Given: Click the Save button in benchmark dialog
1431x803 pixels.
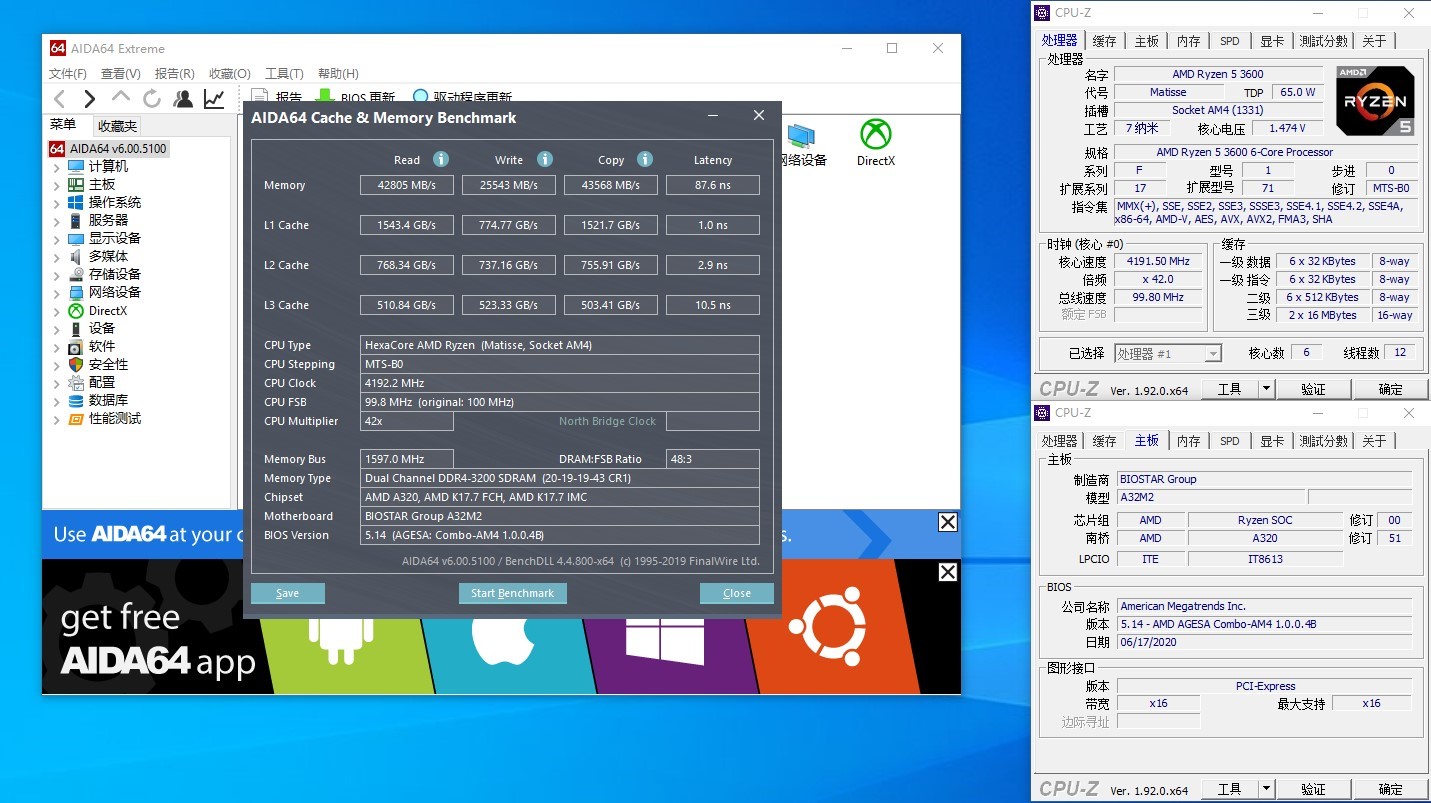Looking at the screenshot, I should point(288,593).
